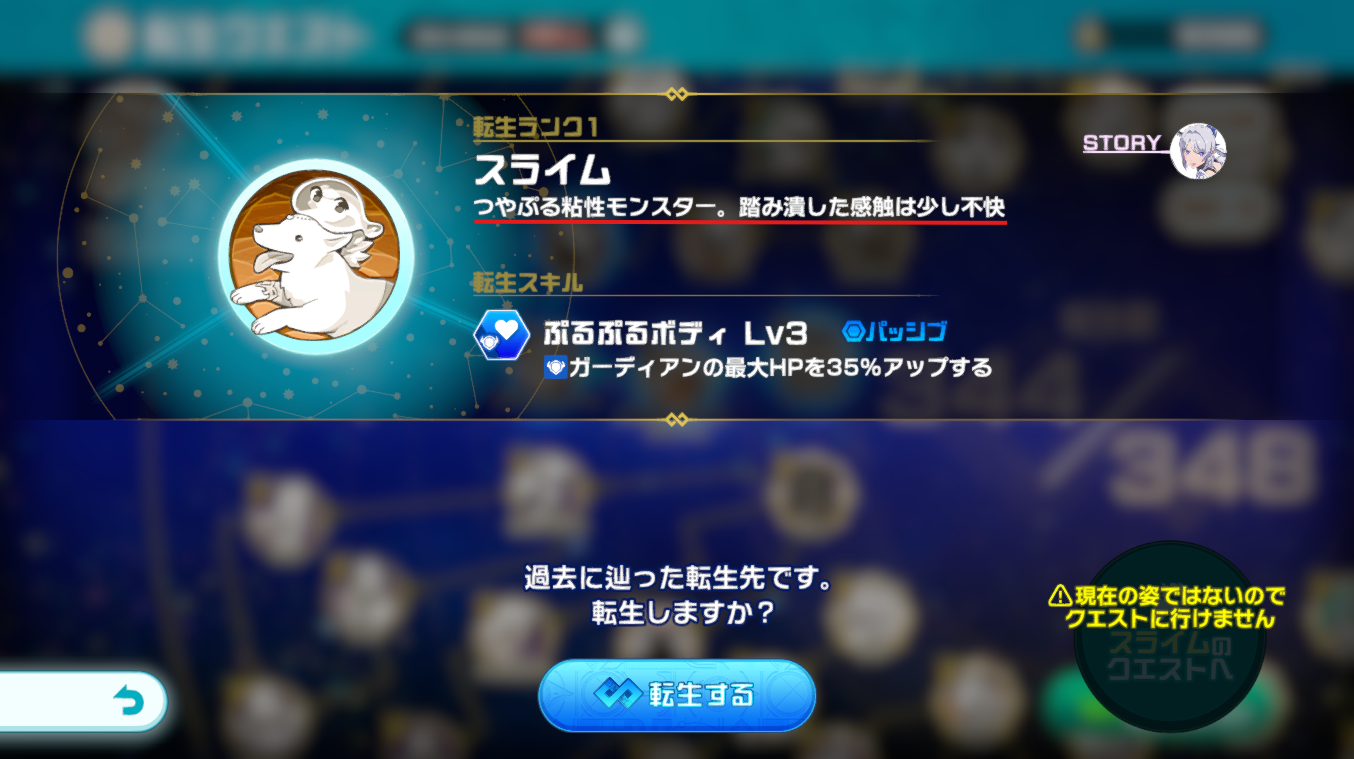
Task: Tap the quest unavailable warning message
Action: 1167,608
